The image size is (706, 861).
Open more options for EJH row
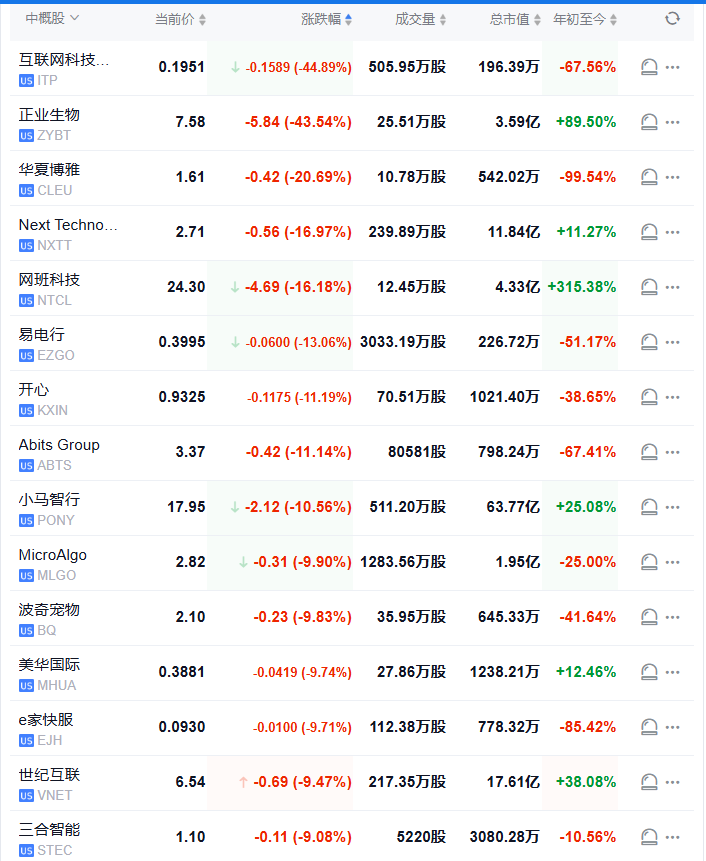(x=673, y=726)
